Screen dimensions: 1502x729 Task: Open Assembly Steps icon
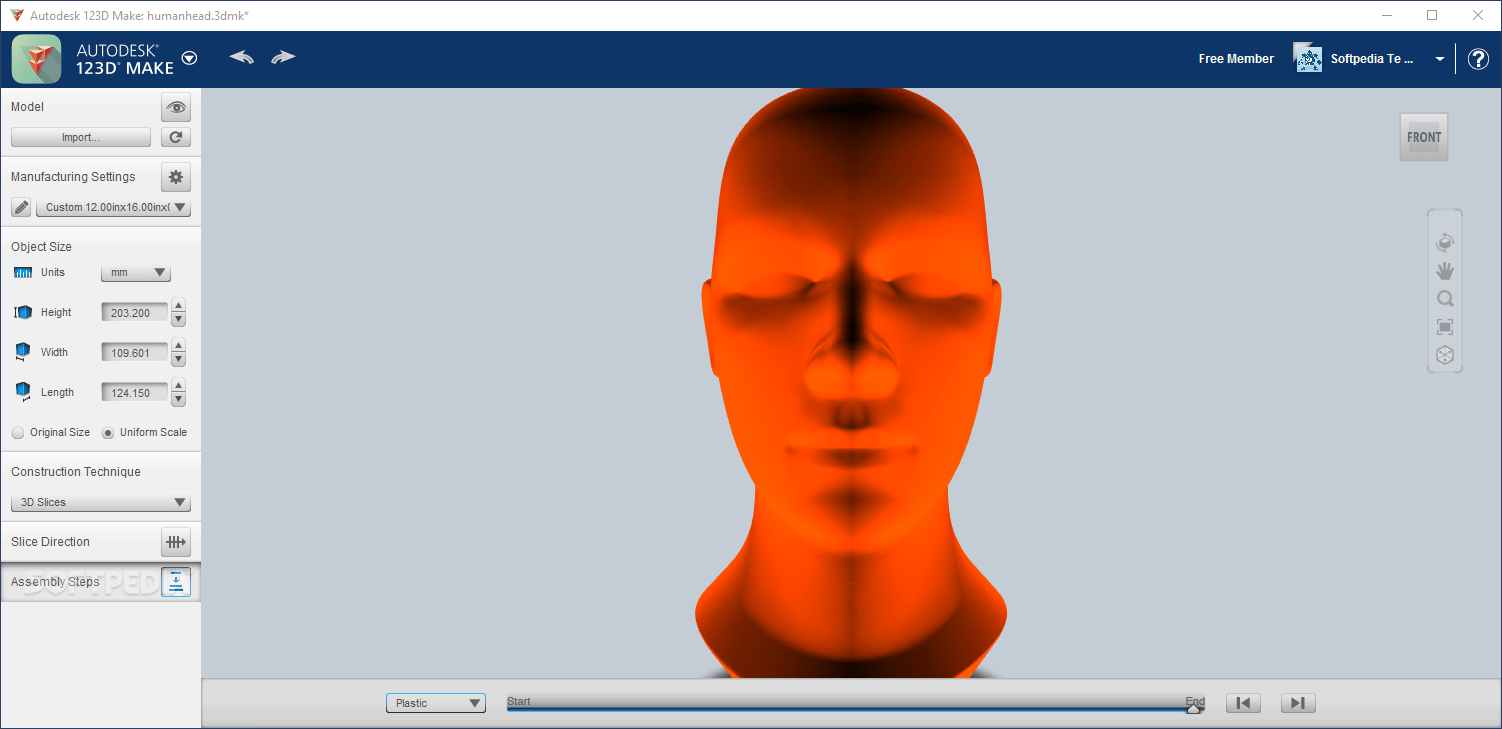tap(176, 582)
